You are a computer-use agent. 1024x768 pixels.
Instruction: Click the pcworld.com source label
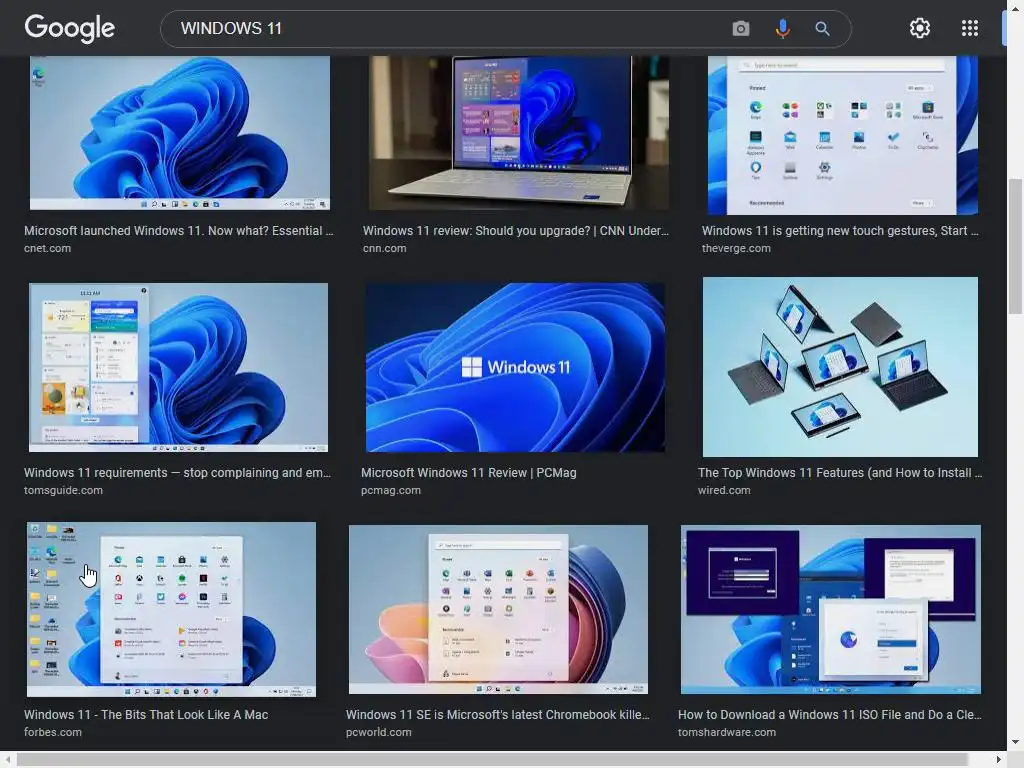point(379,733)
